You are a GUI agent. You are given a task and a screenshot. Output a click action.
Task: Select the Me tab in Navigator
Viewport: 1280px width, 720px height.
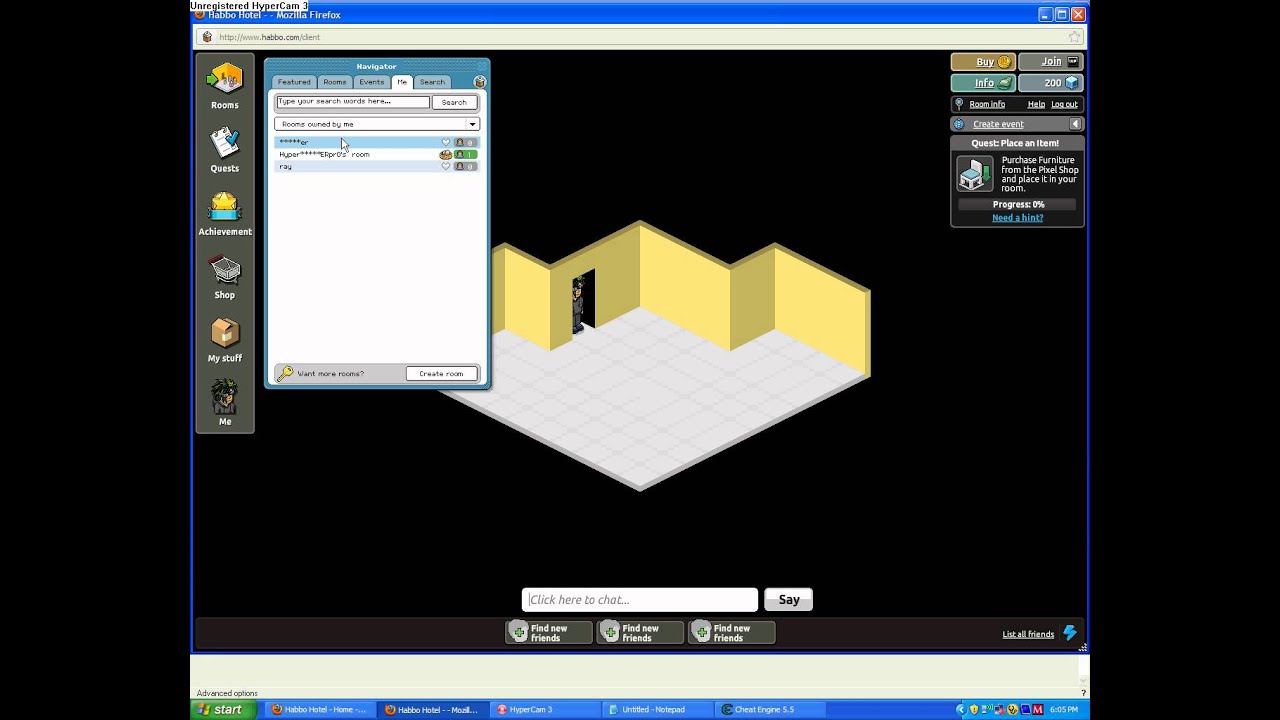click(402, 82)
